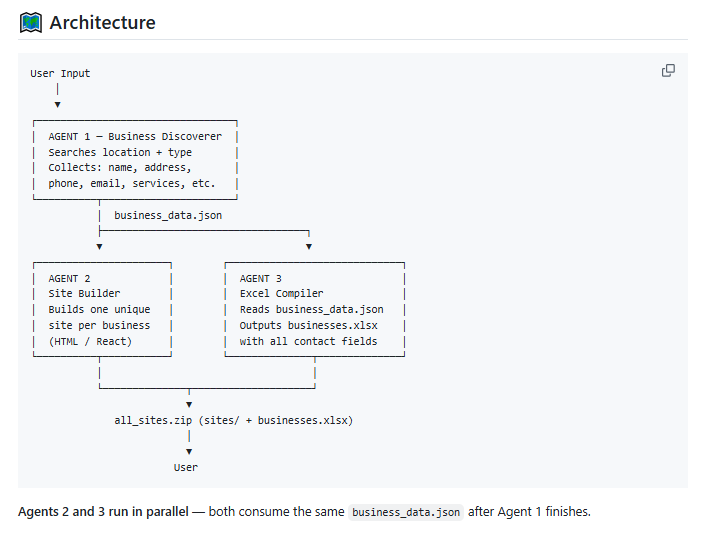Image resolution: width=701 pixels, height=536 pixels.
Task: Click the 'AGENT 2' label
Action: [x=69, y=279]
